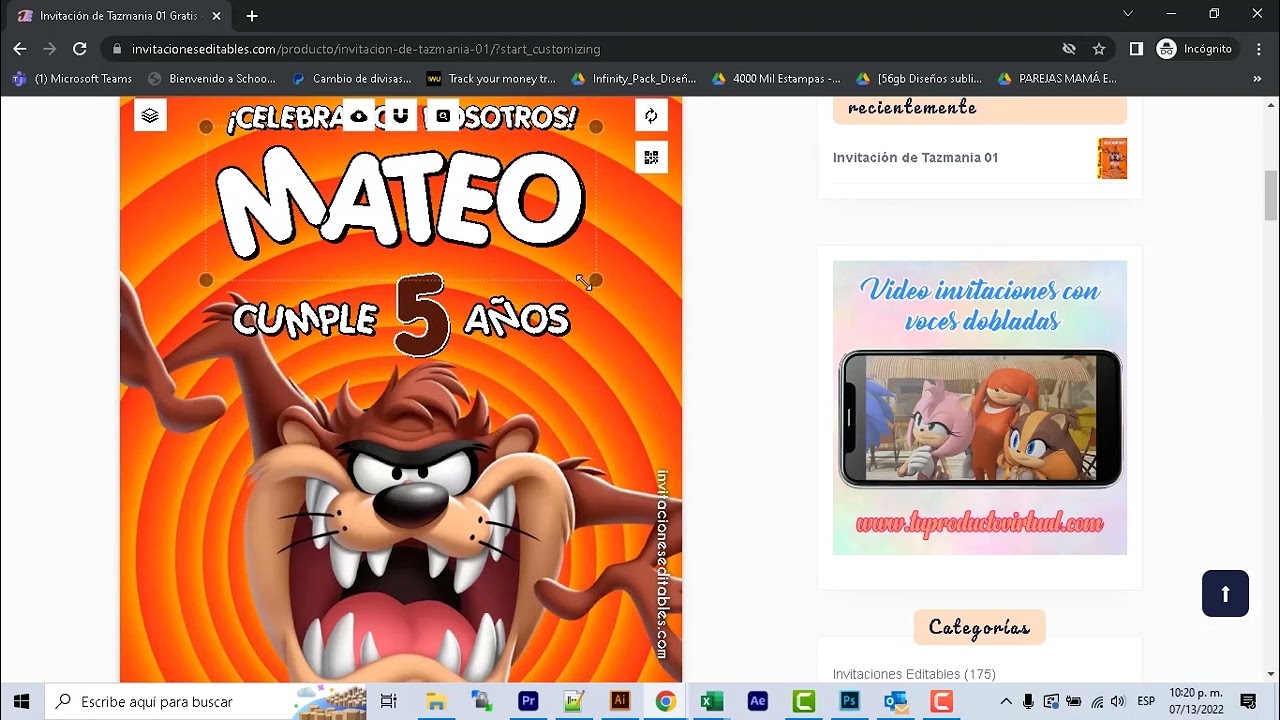Launch Photoshop from the taskbar
The image size is (1280, 720).
[x=849, y=701]
